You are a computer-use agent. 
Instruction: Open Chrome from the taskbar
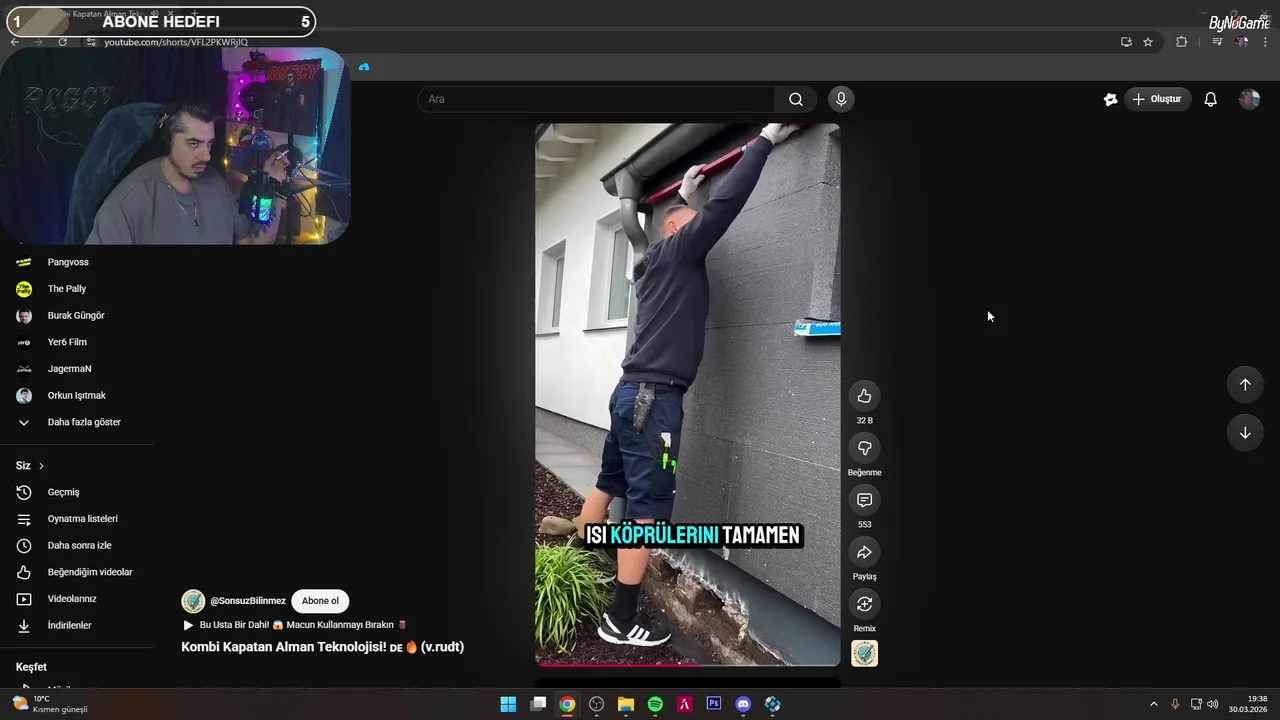pos(567,704)
